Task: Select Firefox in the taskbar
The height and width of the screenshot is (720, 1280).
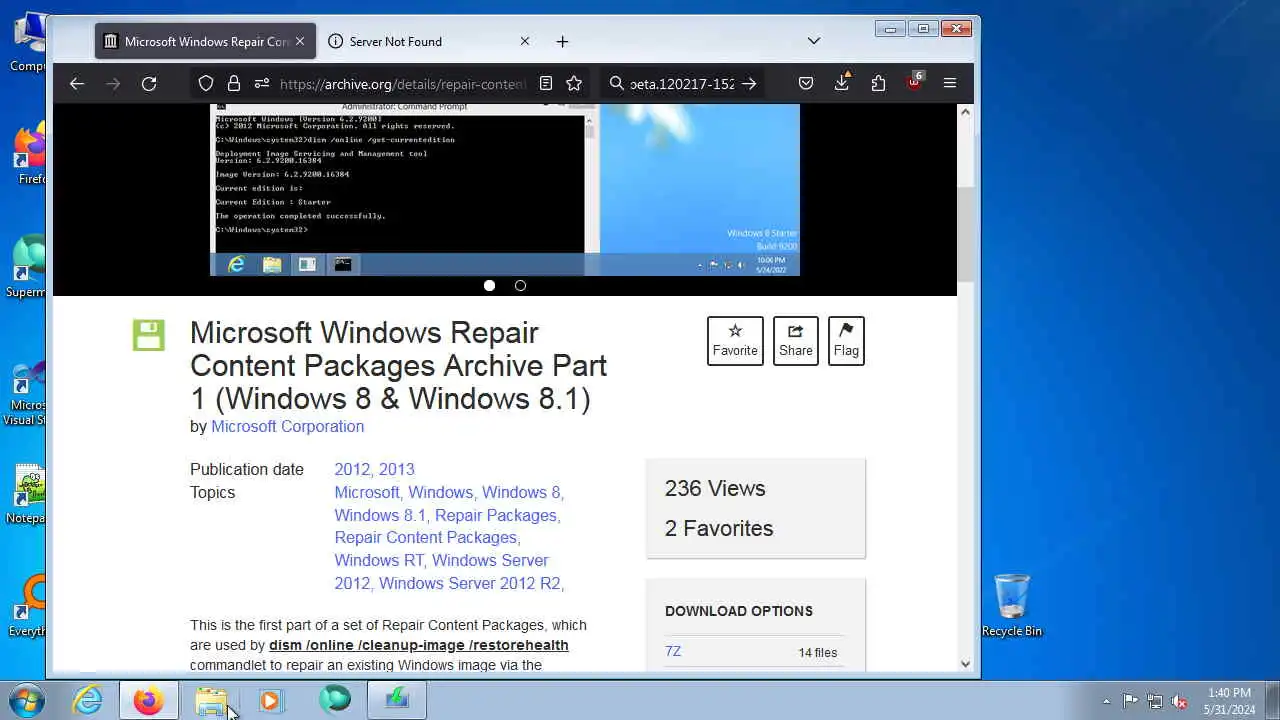Action: coord(148,700)
